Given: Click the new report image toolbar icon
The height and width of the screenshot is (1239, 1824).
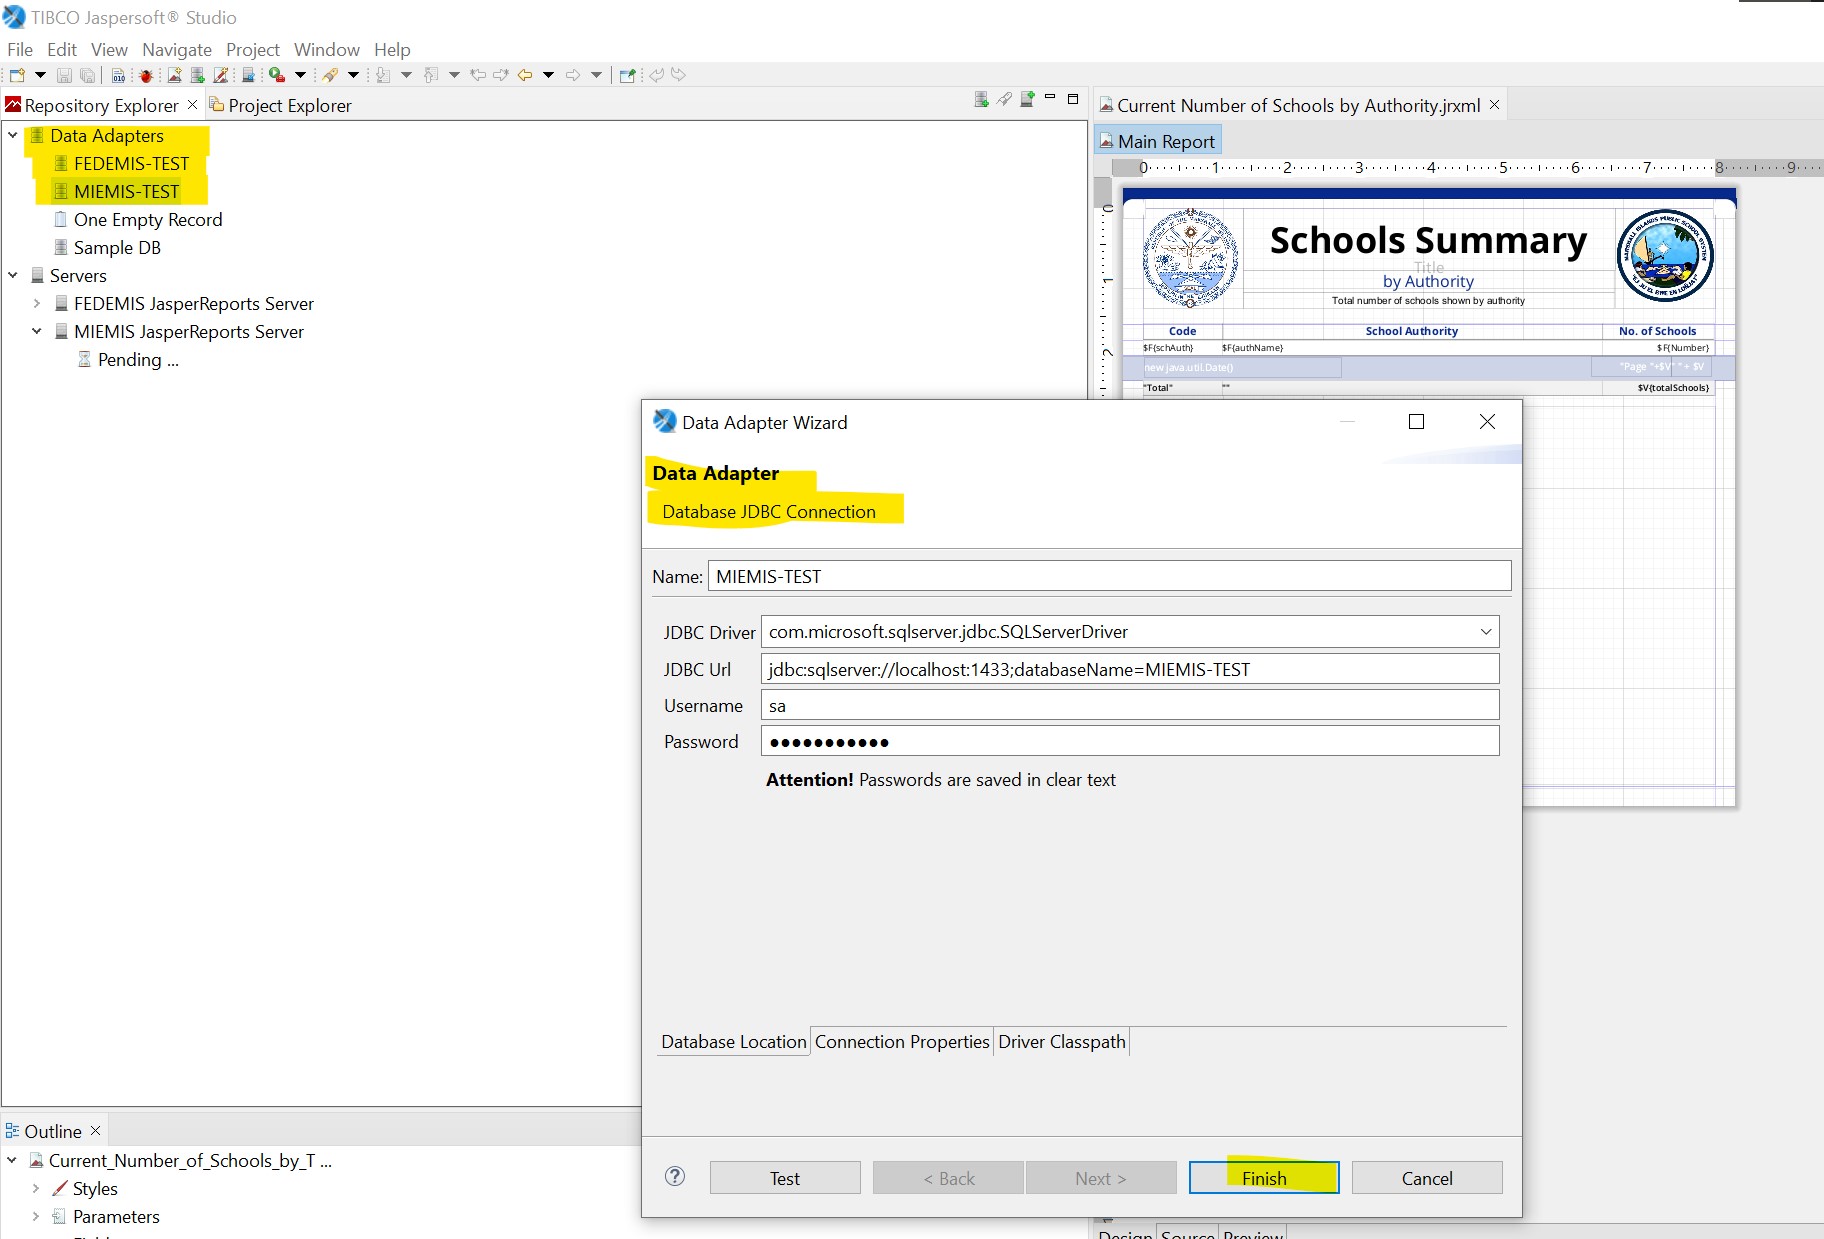Looking at the screenshot, I should pos(174,75).
